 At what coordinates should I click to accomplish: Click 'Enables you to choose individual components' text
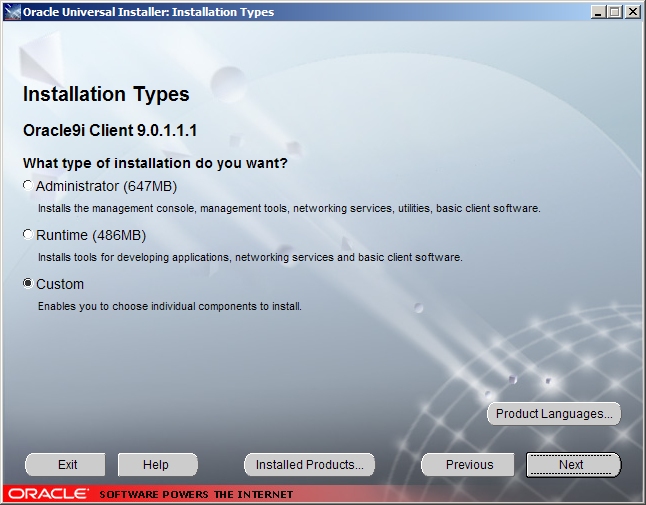[169, 306]
